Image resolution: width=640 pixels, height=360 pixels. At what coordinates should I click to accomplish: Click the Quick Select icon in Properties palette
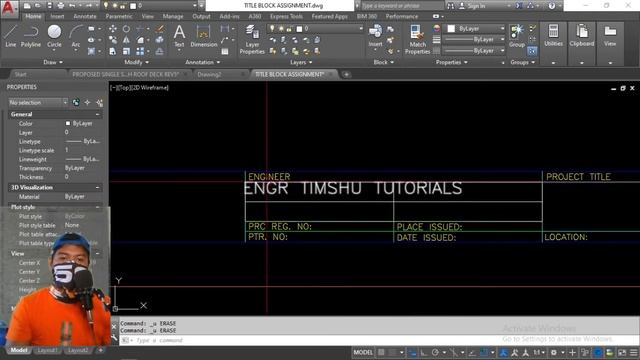pyautogui.click(x=100, y=102)
